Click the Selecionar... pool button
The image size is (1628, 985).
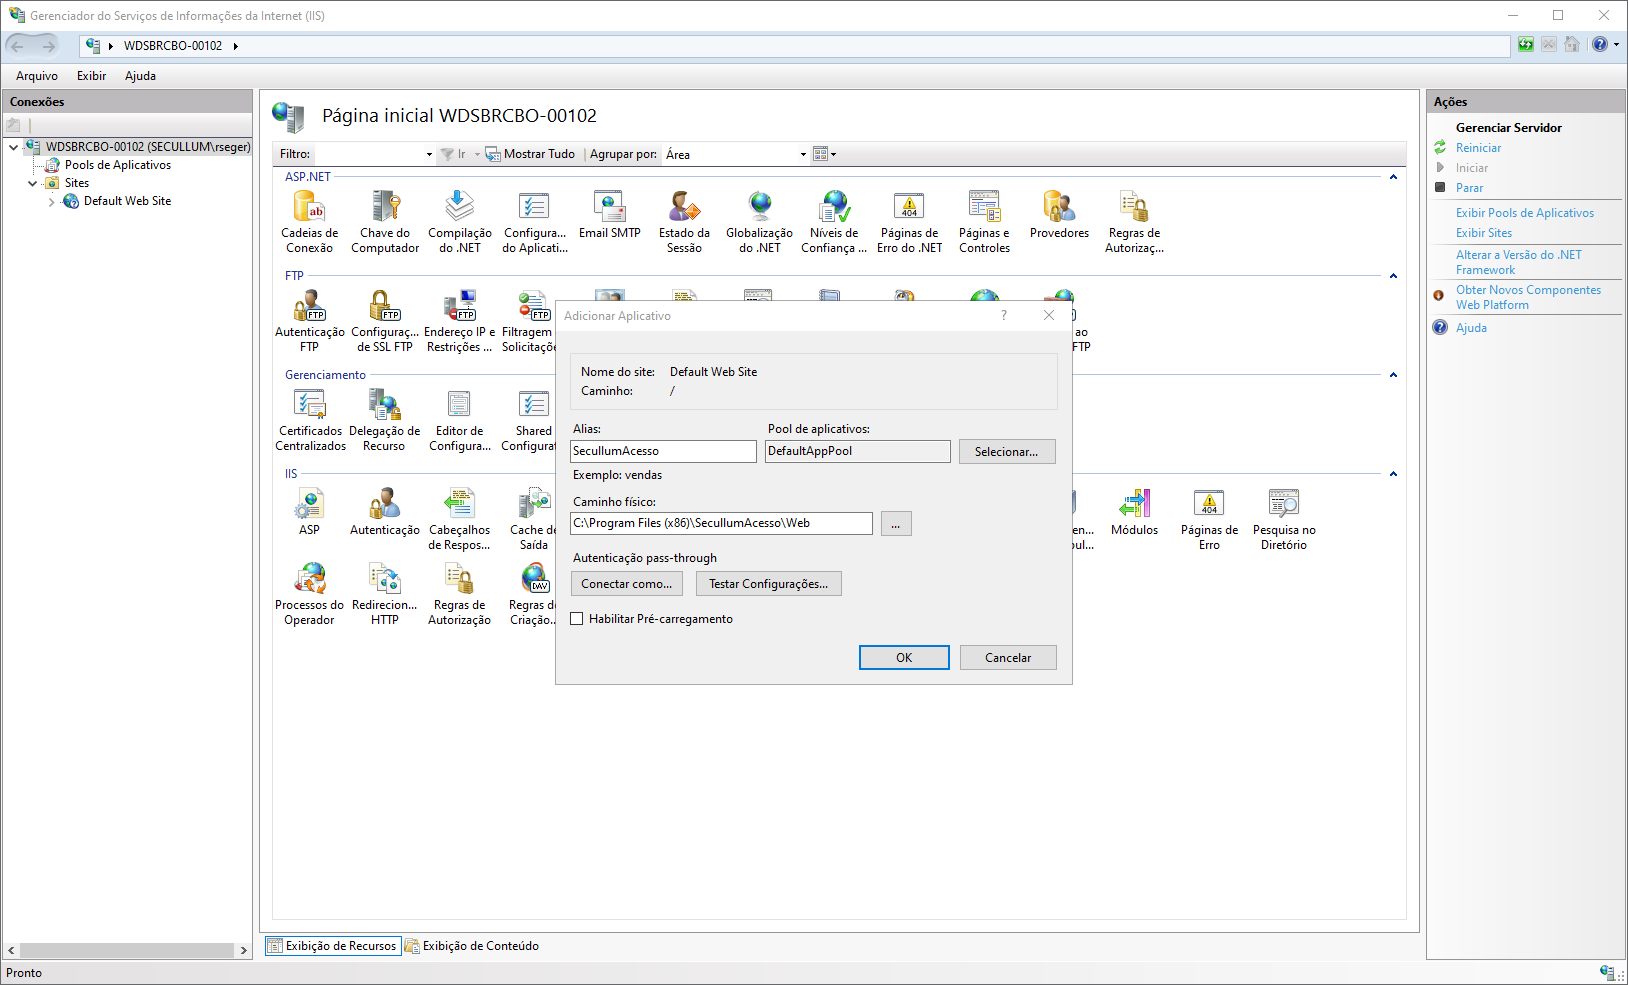click(x=1006, y=452)
